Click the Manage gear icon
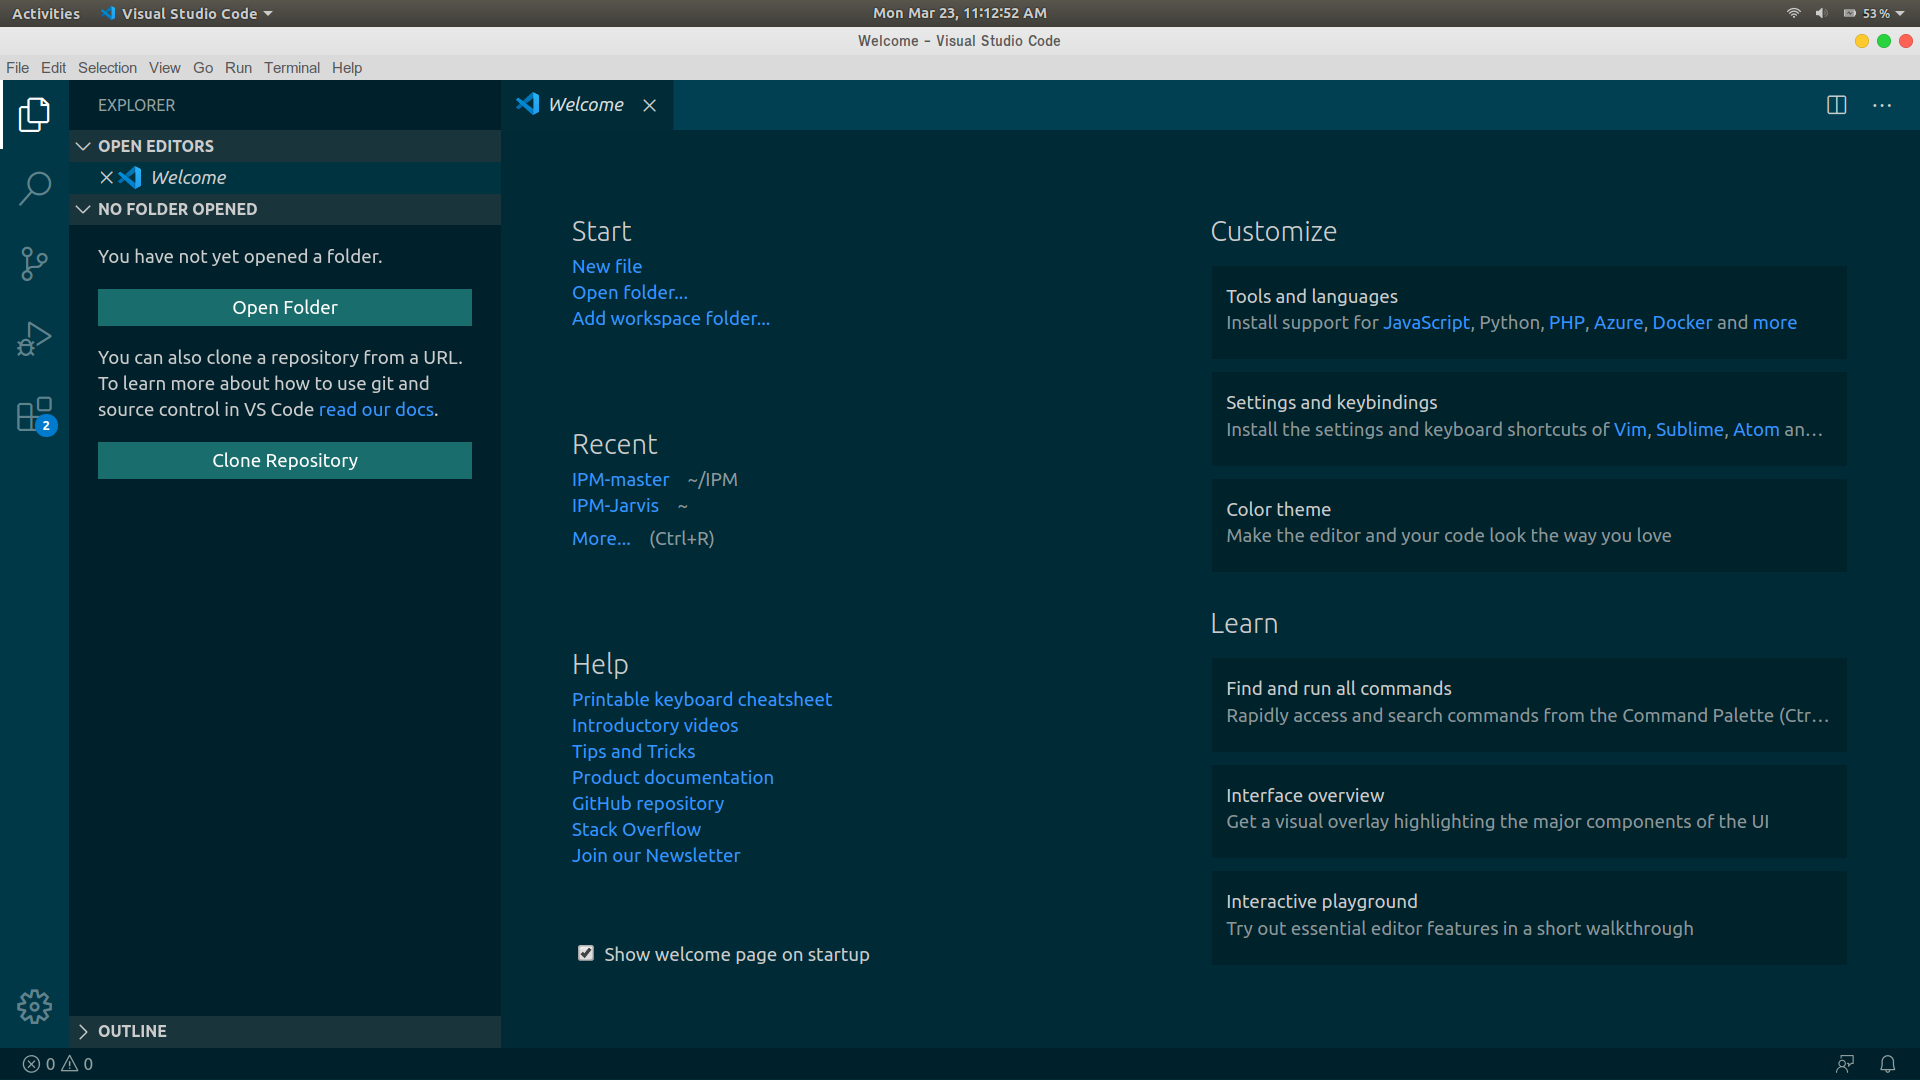The image size is (1920, 1080). 34,1006
